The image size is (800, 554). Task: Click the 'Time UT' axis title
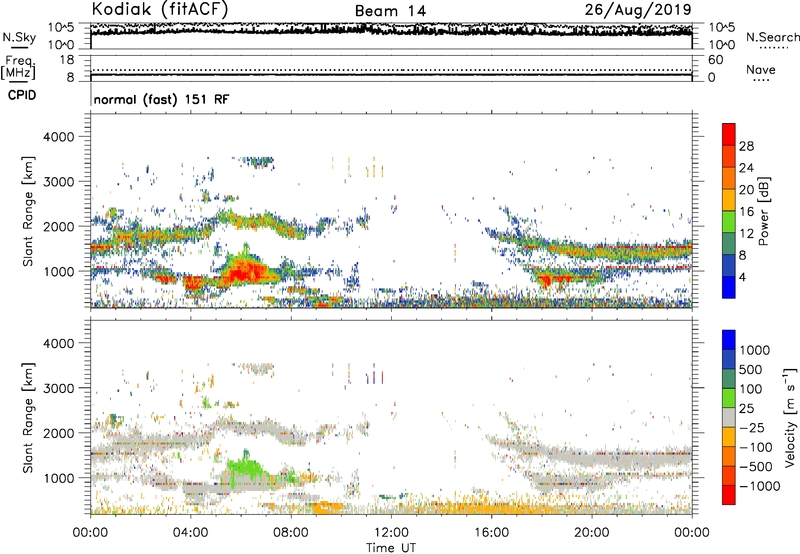click(391, 548)
